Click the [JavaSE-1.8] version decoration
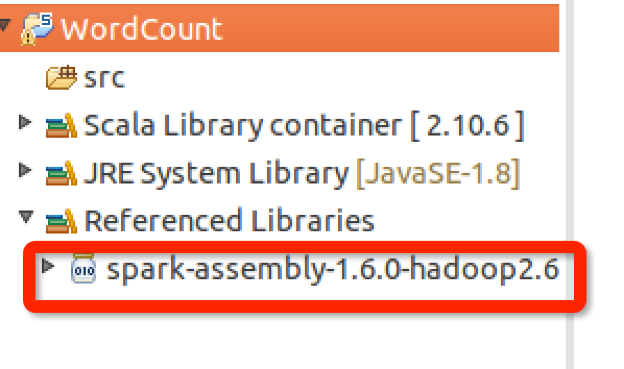 pos(438,174)
